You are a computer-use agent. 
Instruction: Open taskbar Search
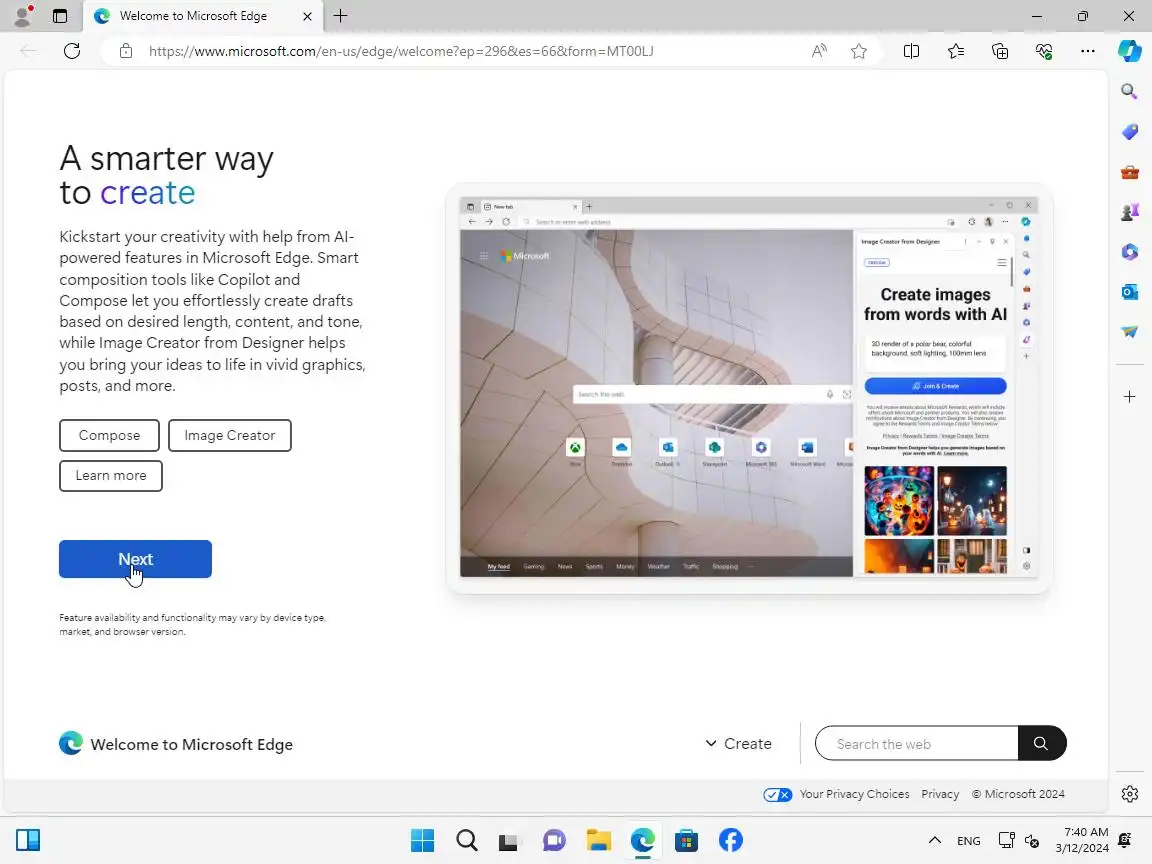467,840
